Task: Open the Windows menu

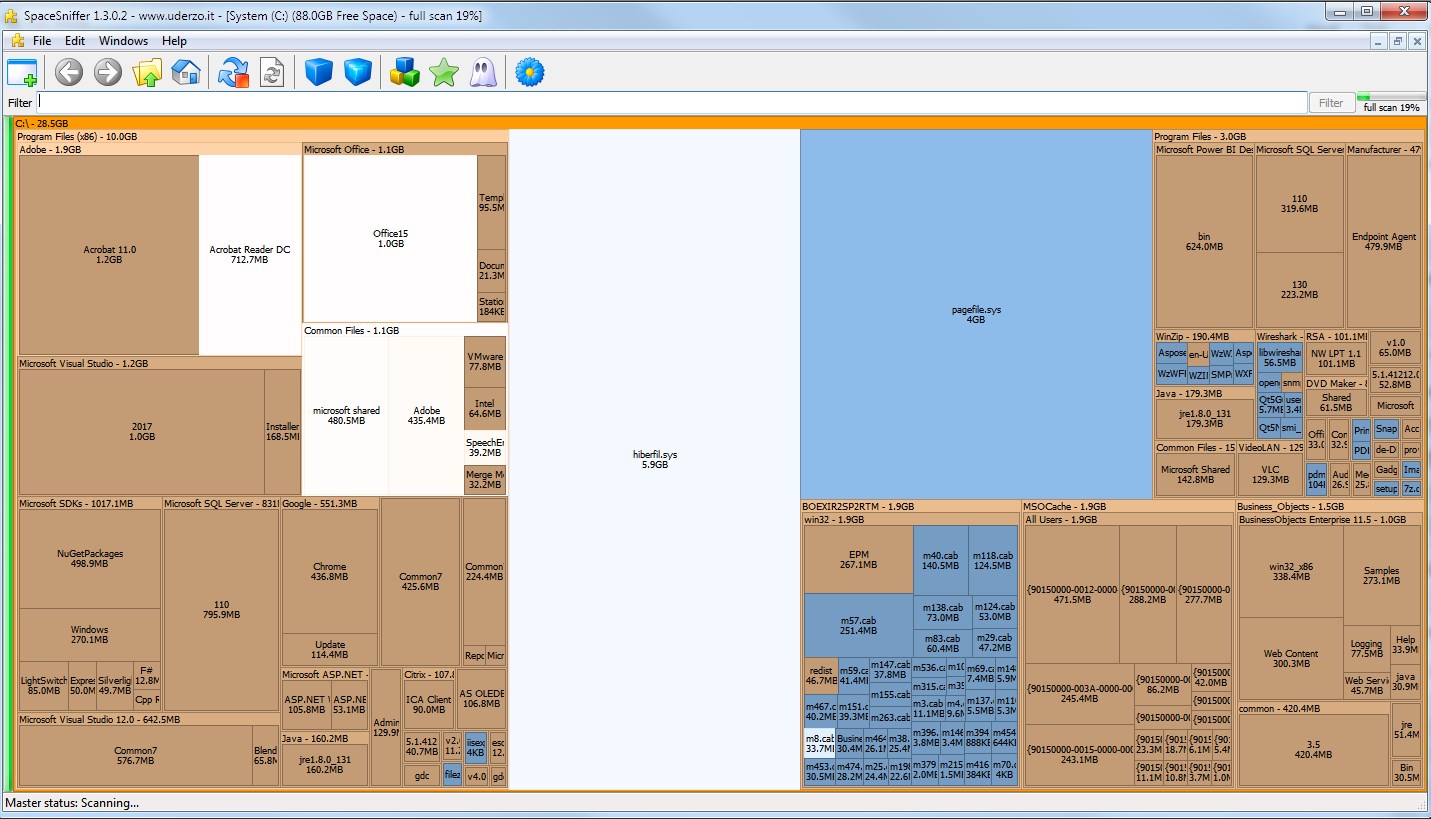Action: coord(123,41)
